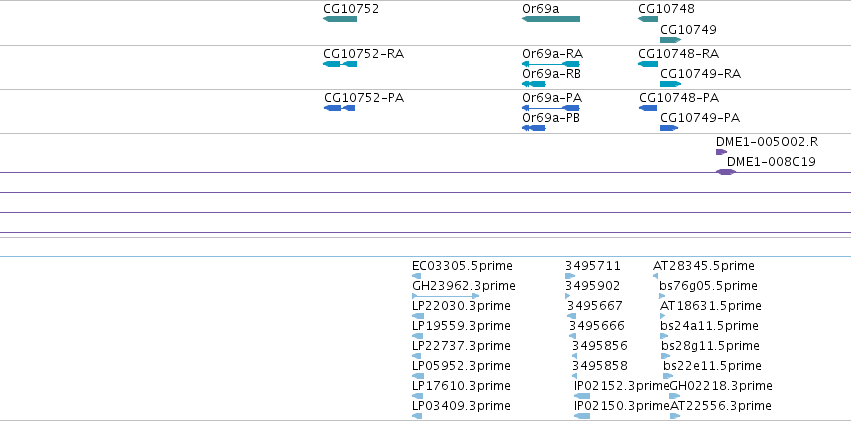Screen dimensions: 851x421
Task: Click the IP02150.3prime EST glyph
Action: [x=582, y=416]
